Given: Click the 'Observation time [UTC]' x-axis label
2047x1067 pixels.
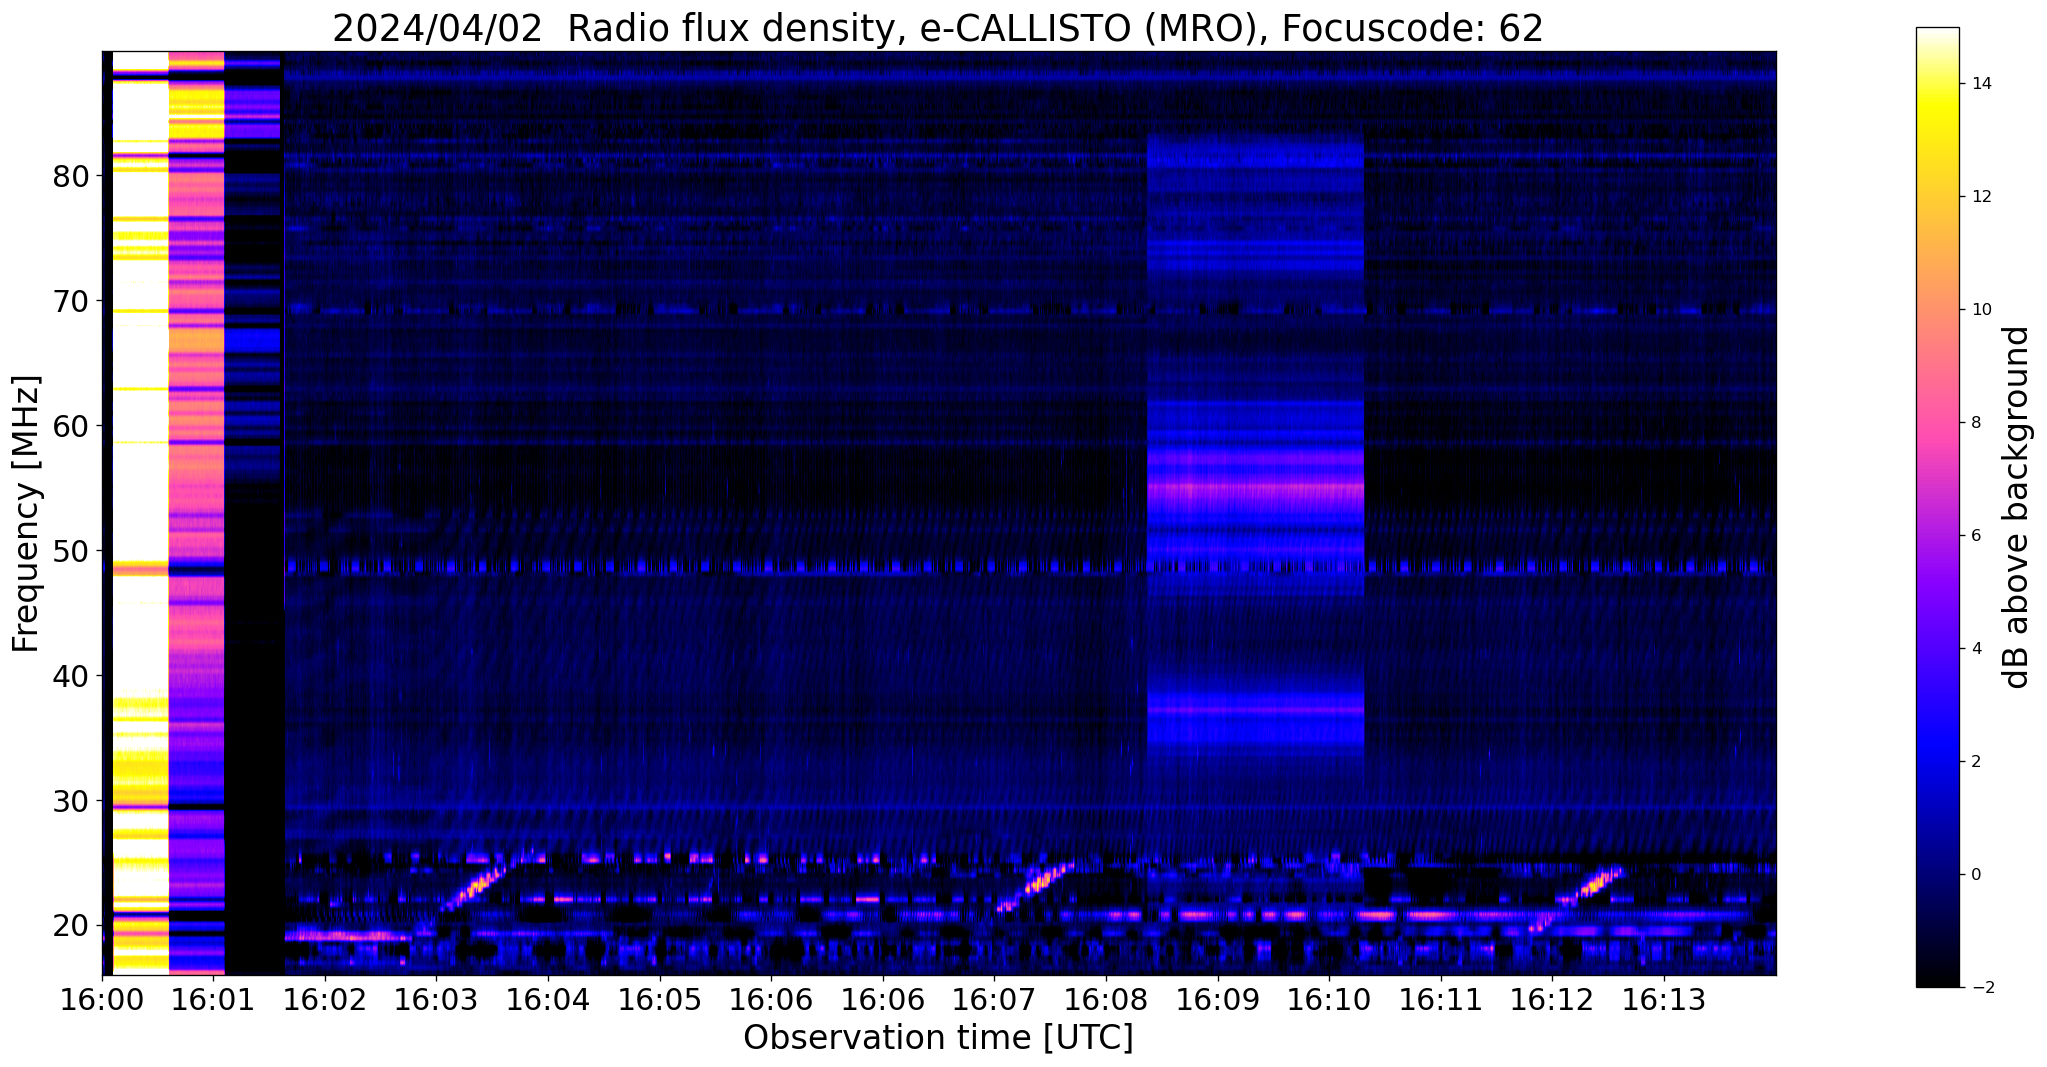Looking at the screenshot, I should tap(938, 1037).
